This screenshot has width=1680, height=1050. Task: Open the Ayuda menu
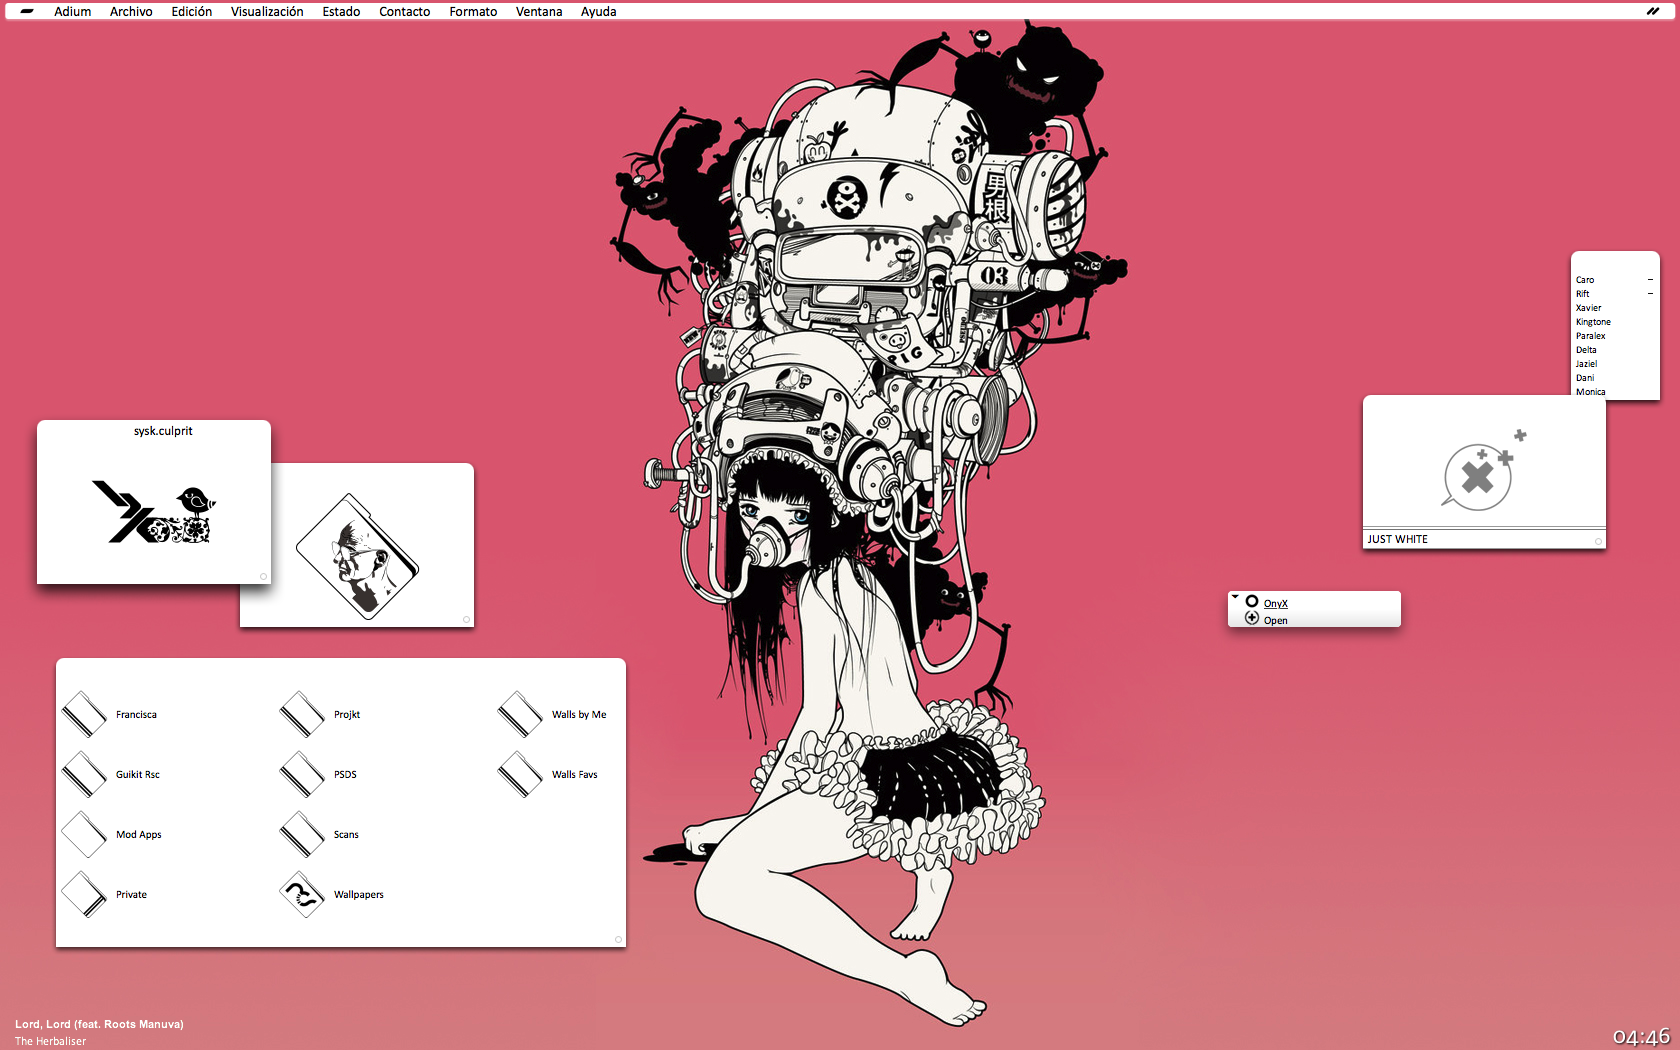(x=599, y=11)
